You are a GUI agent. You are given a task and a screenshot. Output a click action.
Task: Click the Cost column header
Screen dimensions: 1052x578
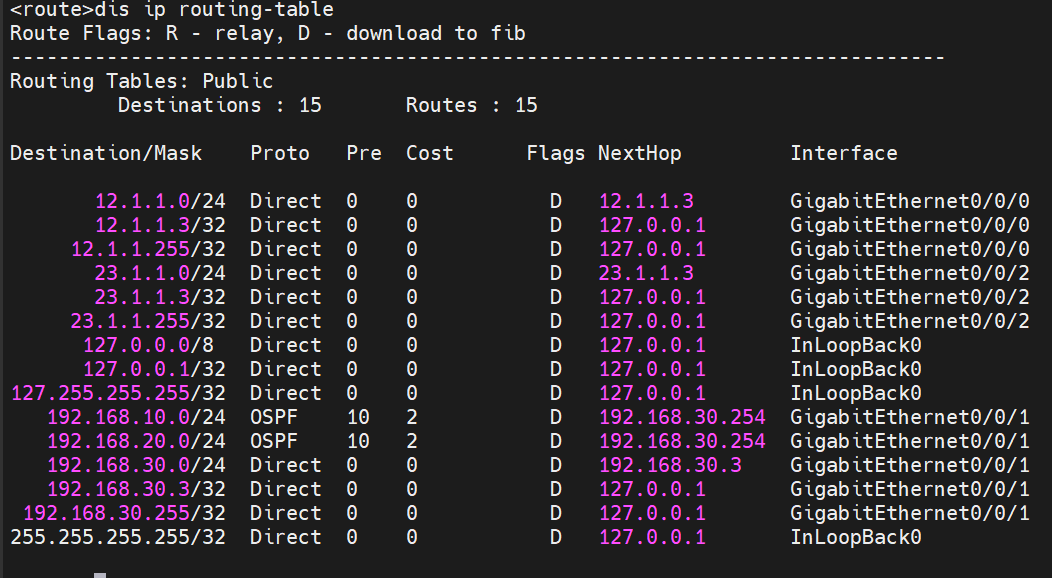[429, 153]
